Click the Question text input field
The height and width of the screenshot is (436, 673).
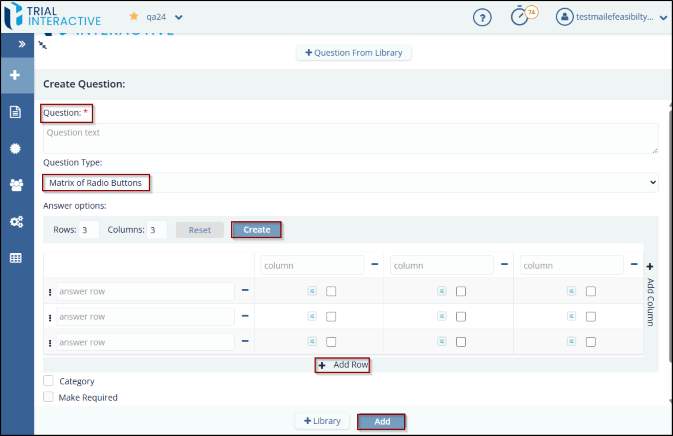350,138
